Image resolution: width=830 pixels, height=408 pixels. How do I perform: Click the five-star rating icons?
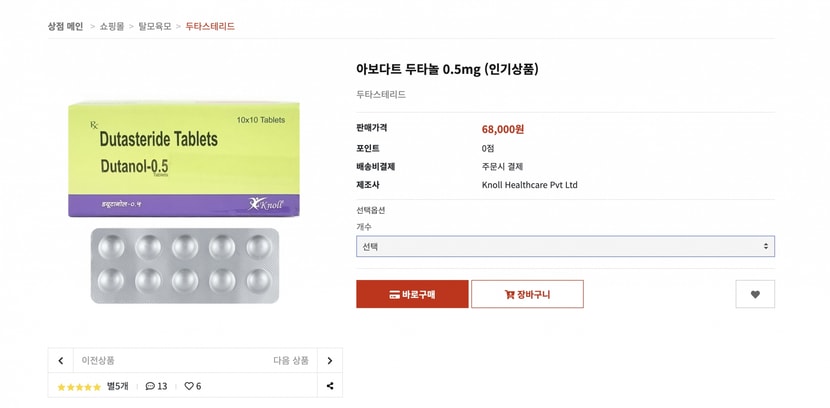[x=79, y=387]
